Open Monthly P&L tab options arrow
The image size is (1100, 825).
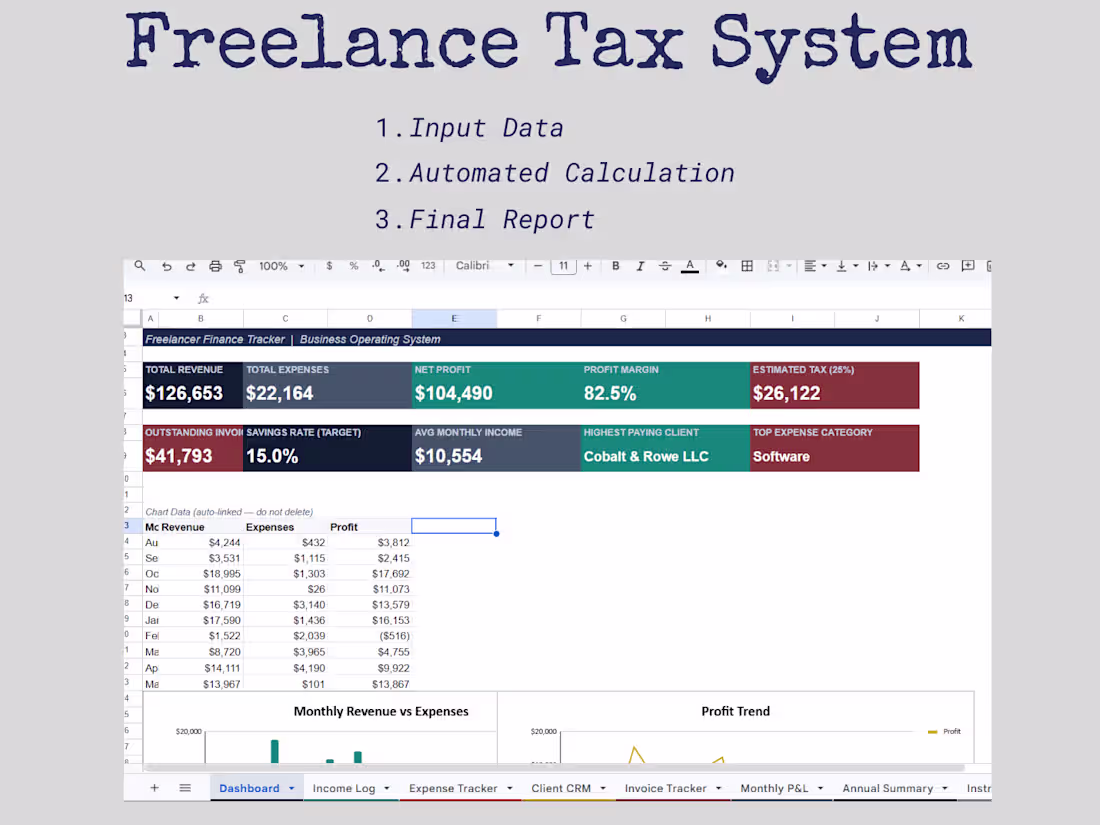(820, 789)
